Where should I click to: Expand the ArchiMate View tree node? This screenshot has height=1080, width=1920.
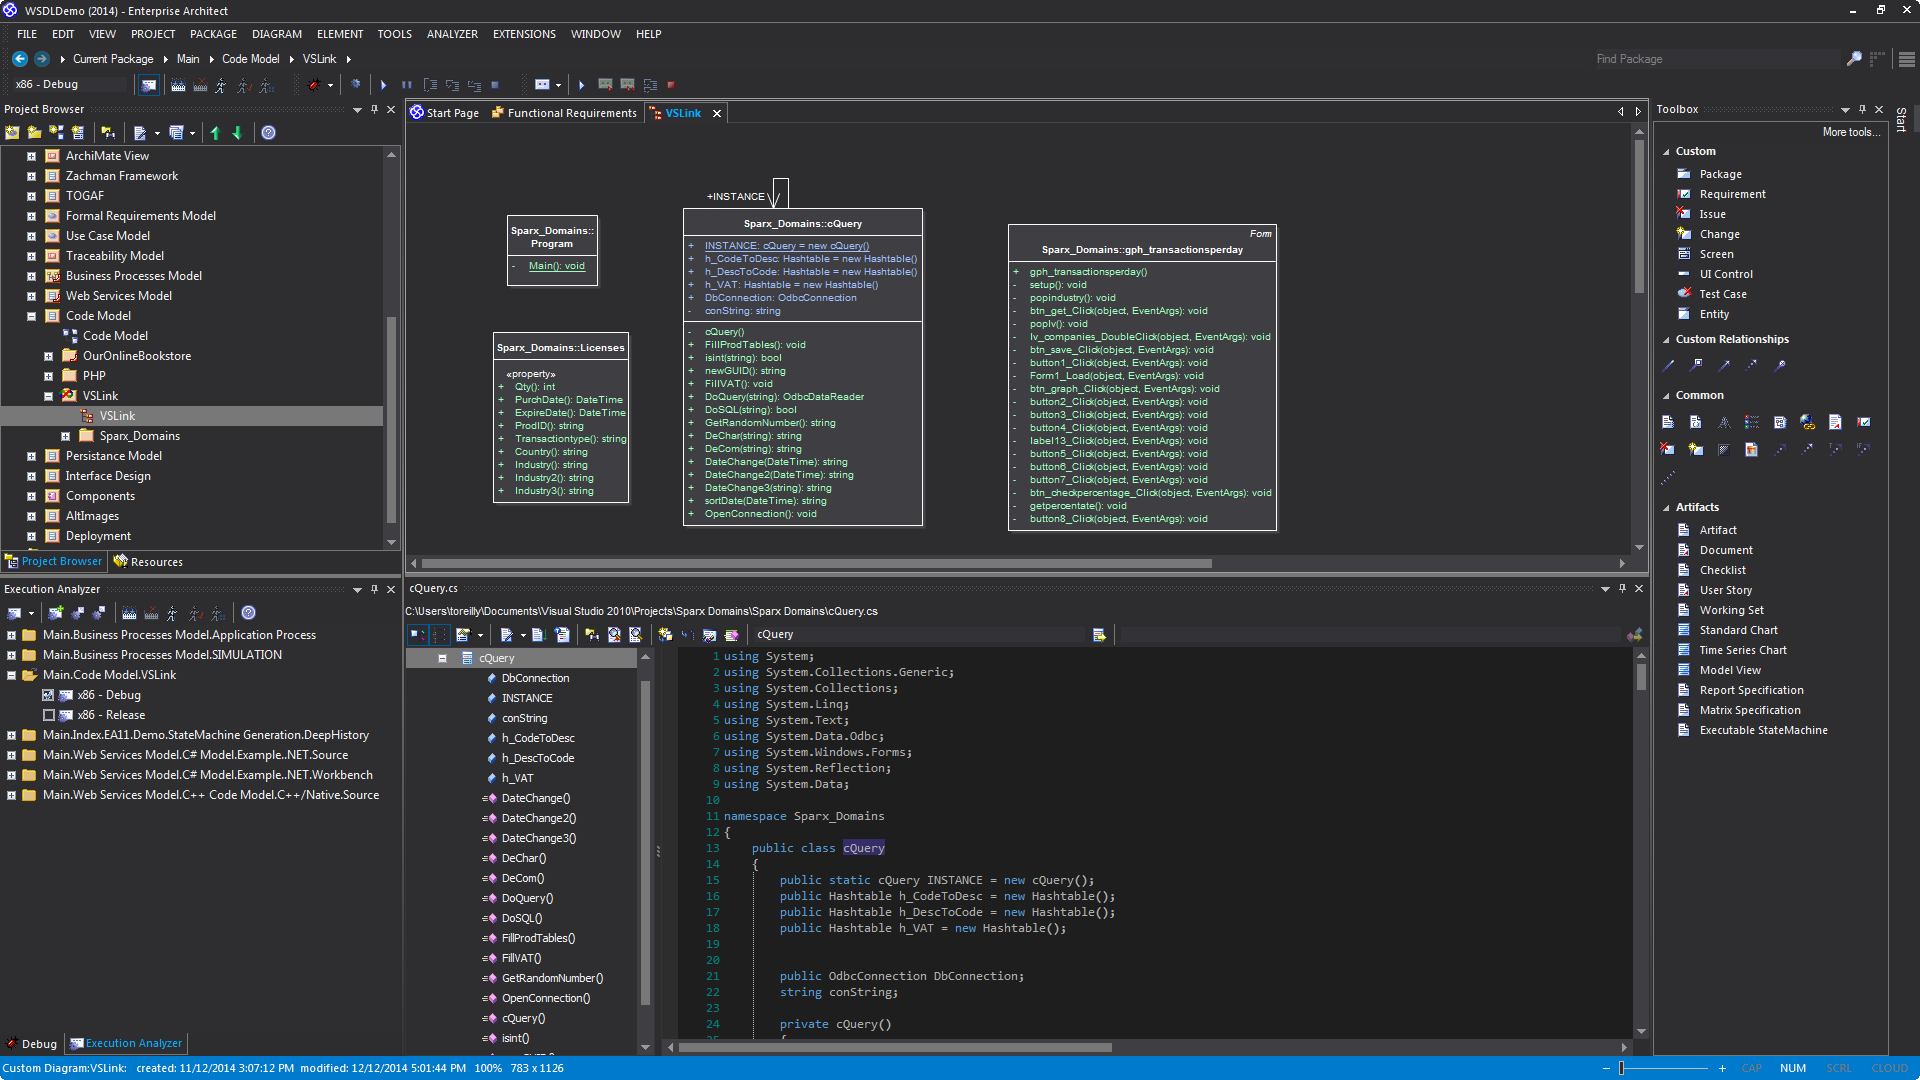(31, 156)
